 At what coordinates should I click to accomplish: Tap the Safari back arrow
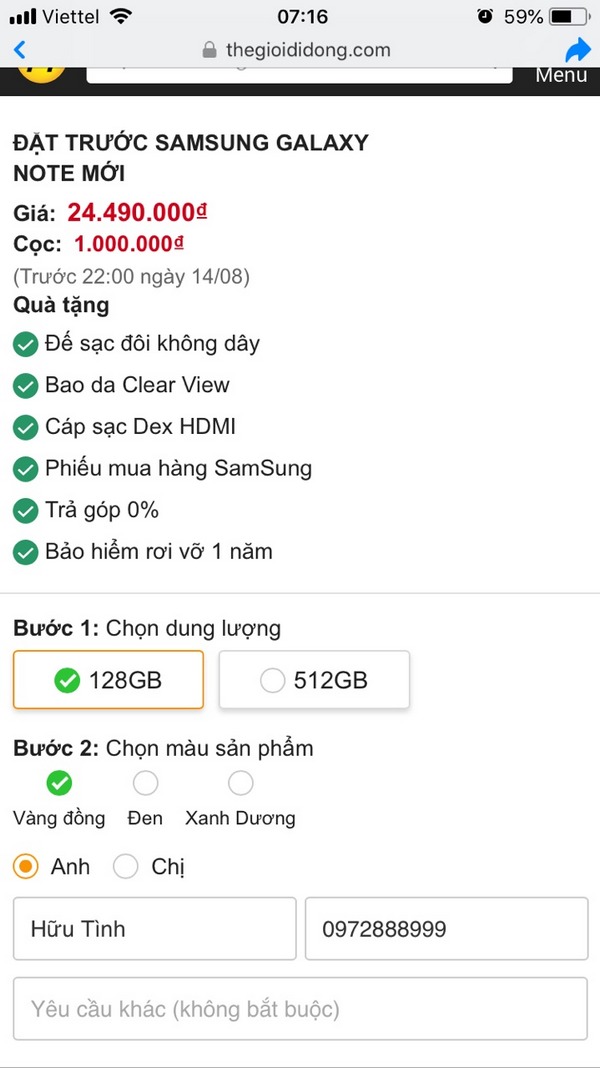pos(20,50)
